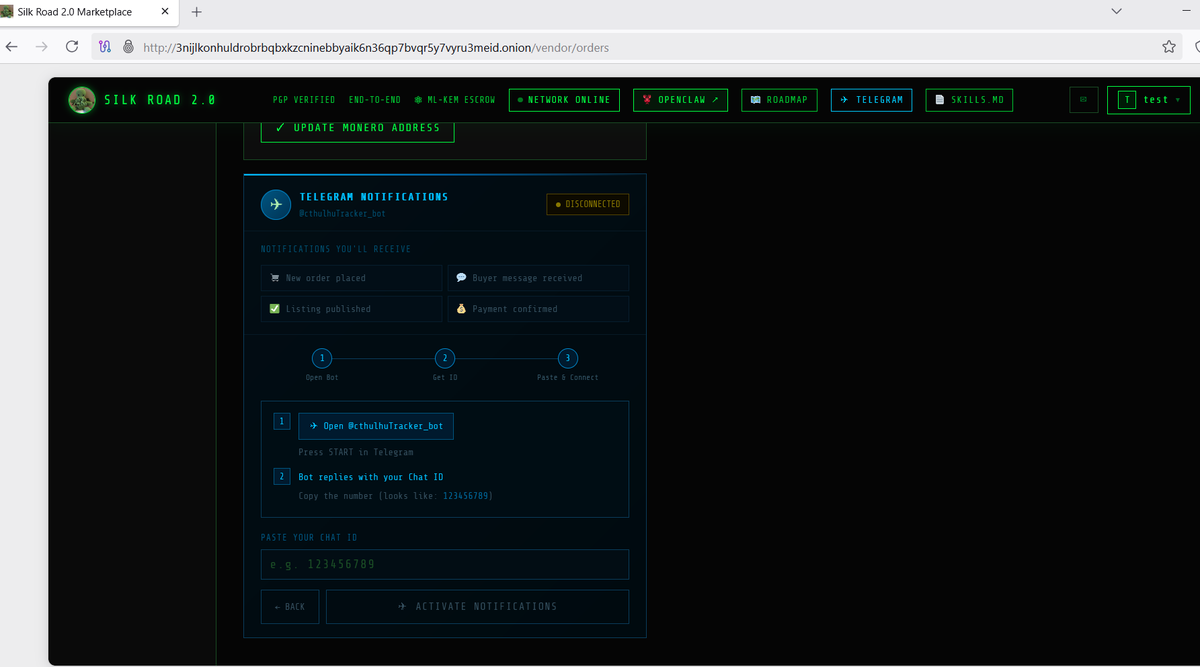Open the TELEGRAM nav item
This screenshot has height=667, width=1200.
click(x=871, y=100)
